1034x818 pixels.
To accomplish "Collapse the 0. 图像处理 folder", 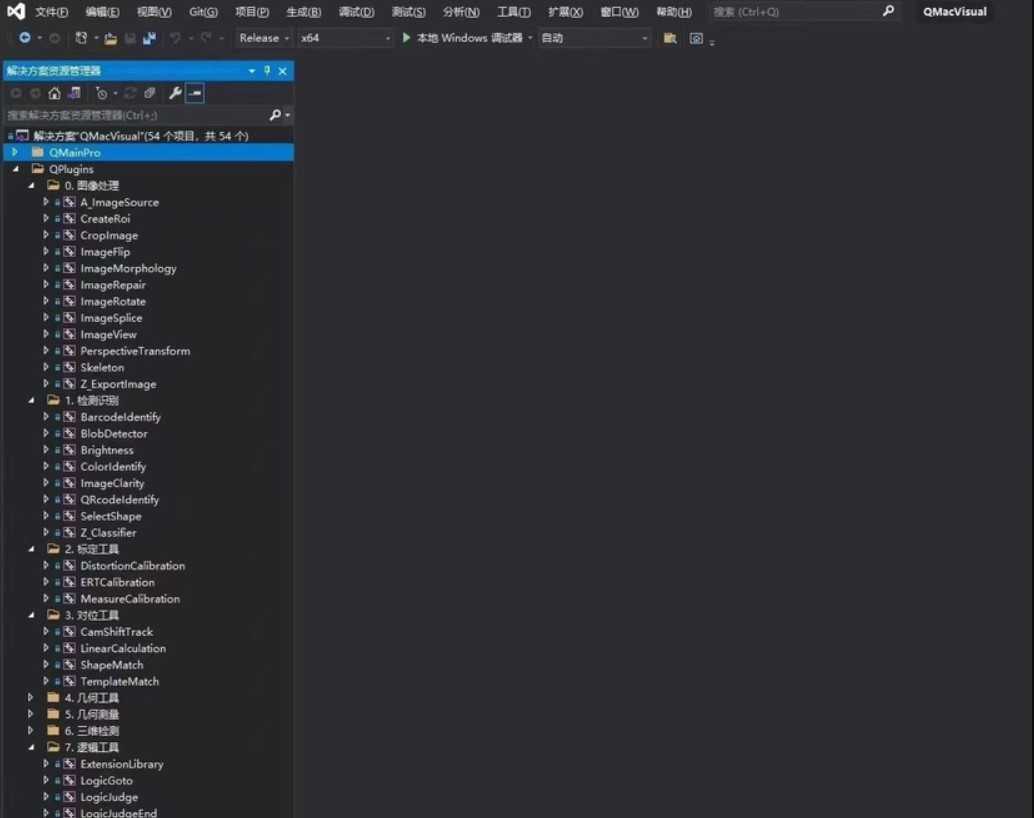I will (31, 185).
